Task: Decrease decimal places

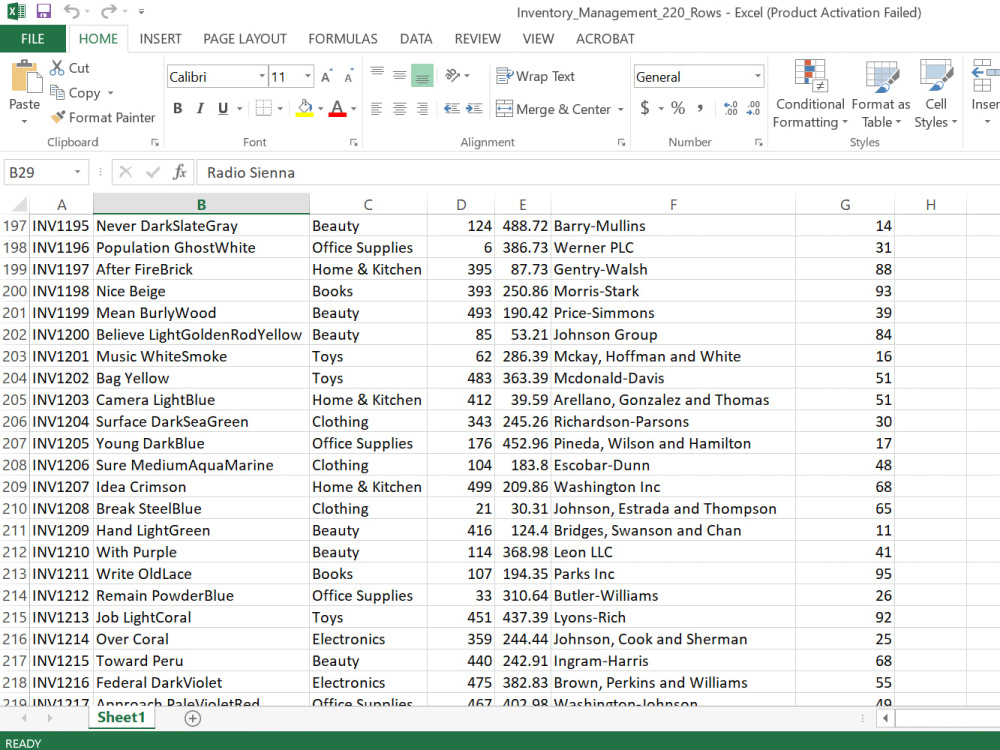Action: (x=753, y=108)
